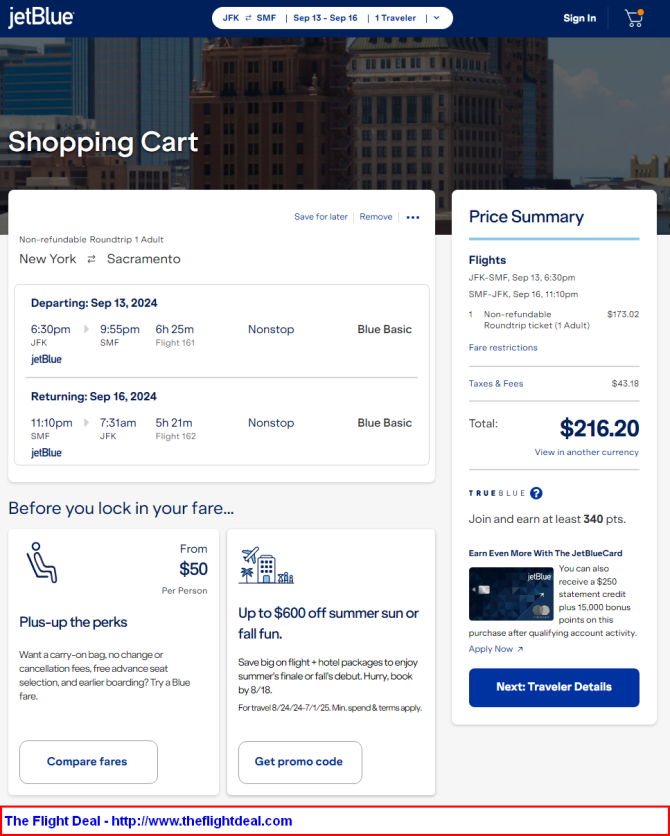670x836 pixels.
Task: Open the shopping cart icon in header
Action: tap(633, 18)
